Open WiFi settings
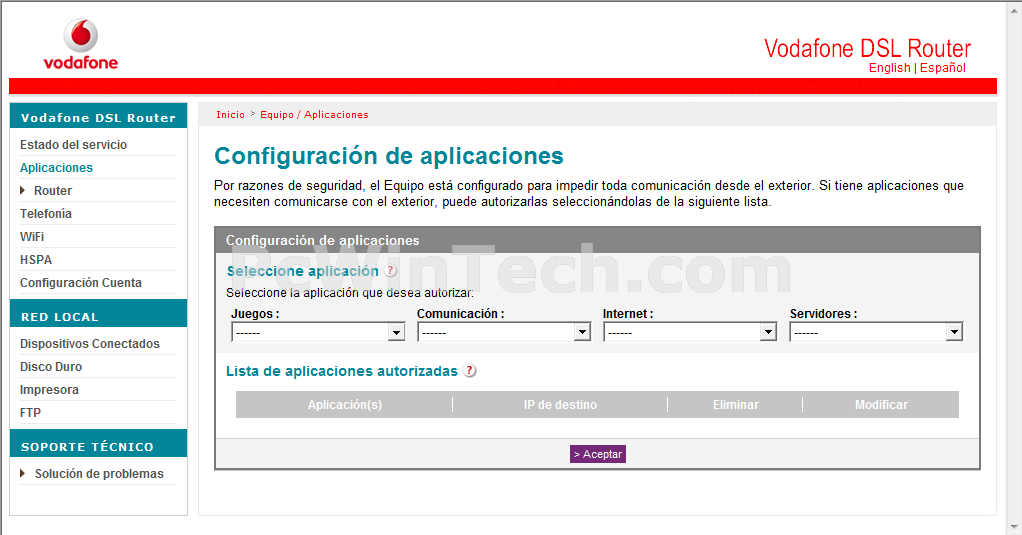Image resolution: width=1022 pixels, height=535 pixels. click(32, 237)
